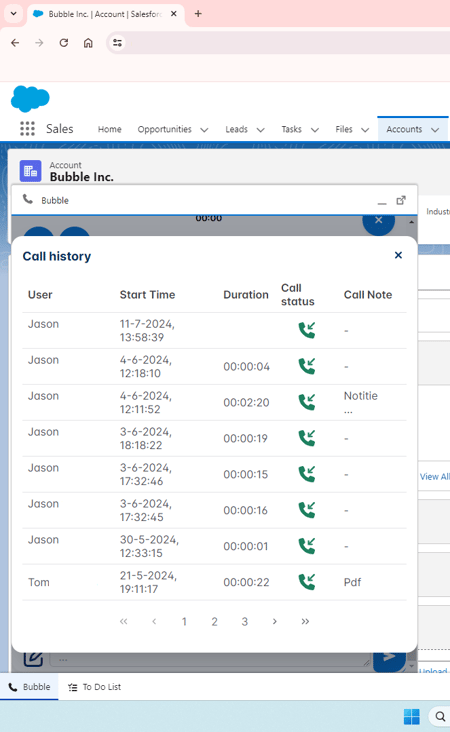
Task: Open the Home tab in Sales
Action: tap(110, 129)
